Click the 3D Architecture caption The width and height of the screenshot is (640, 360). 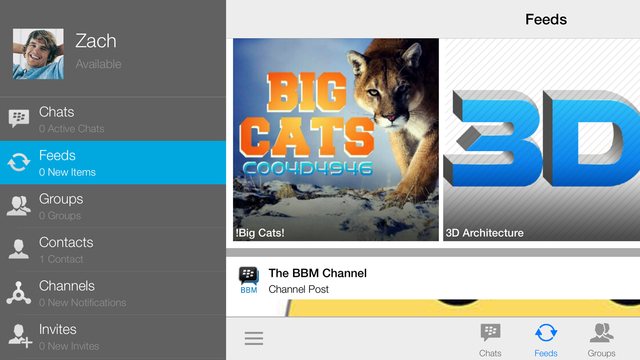tap(484, 233)
